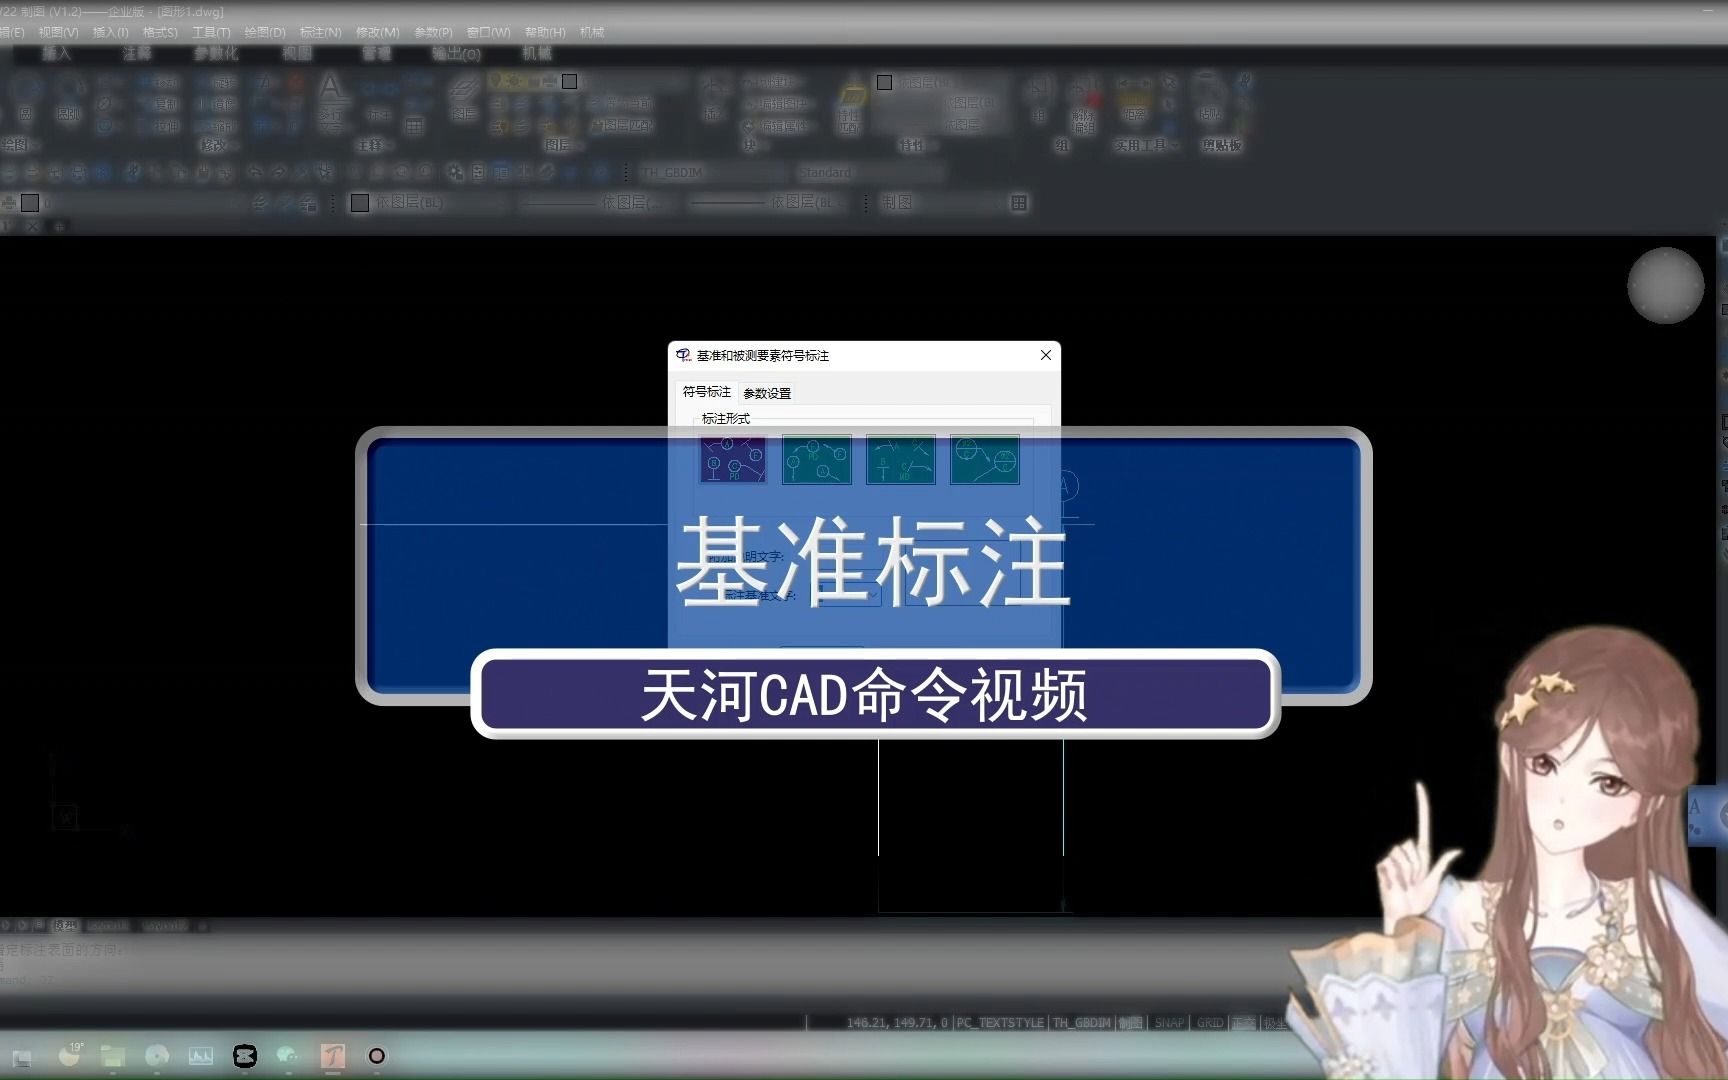Open the Tianhe CAD taskbar icon
The height and width of the screenshot is (1080, 1728).
tap(333, 1056)
